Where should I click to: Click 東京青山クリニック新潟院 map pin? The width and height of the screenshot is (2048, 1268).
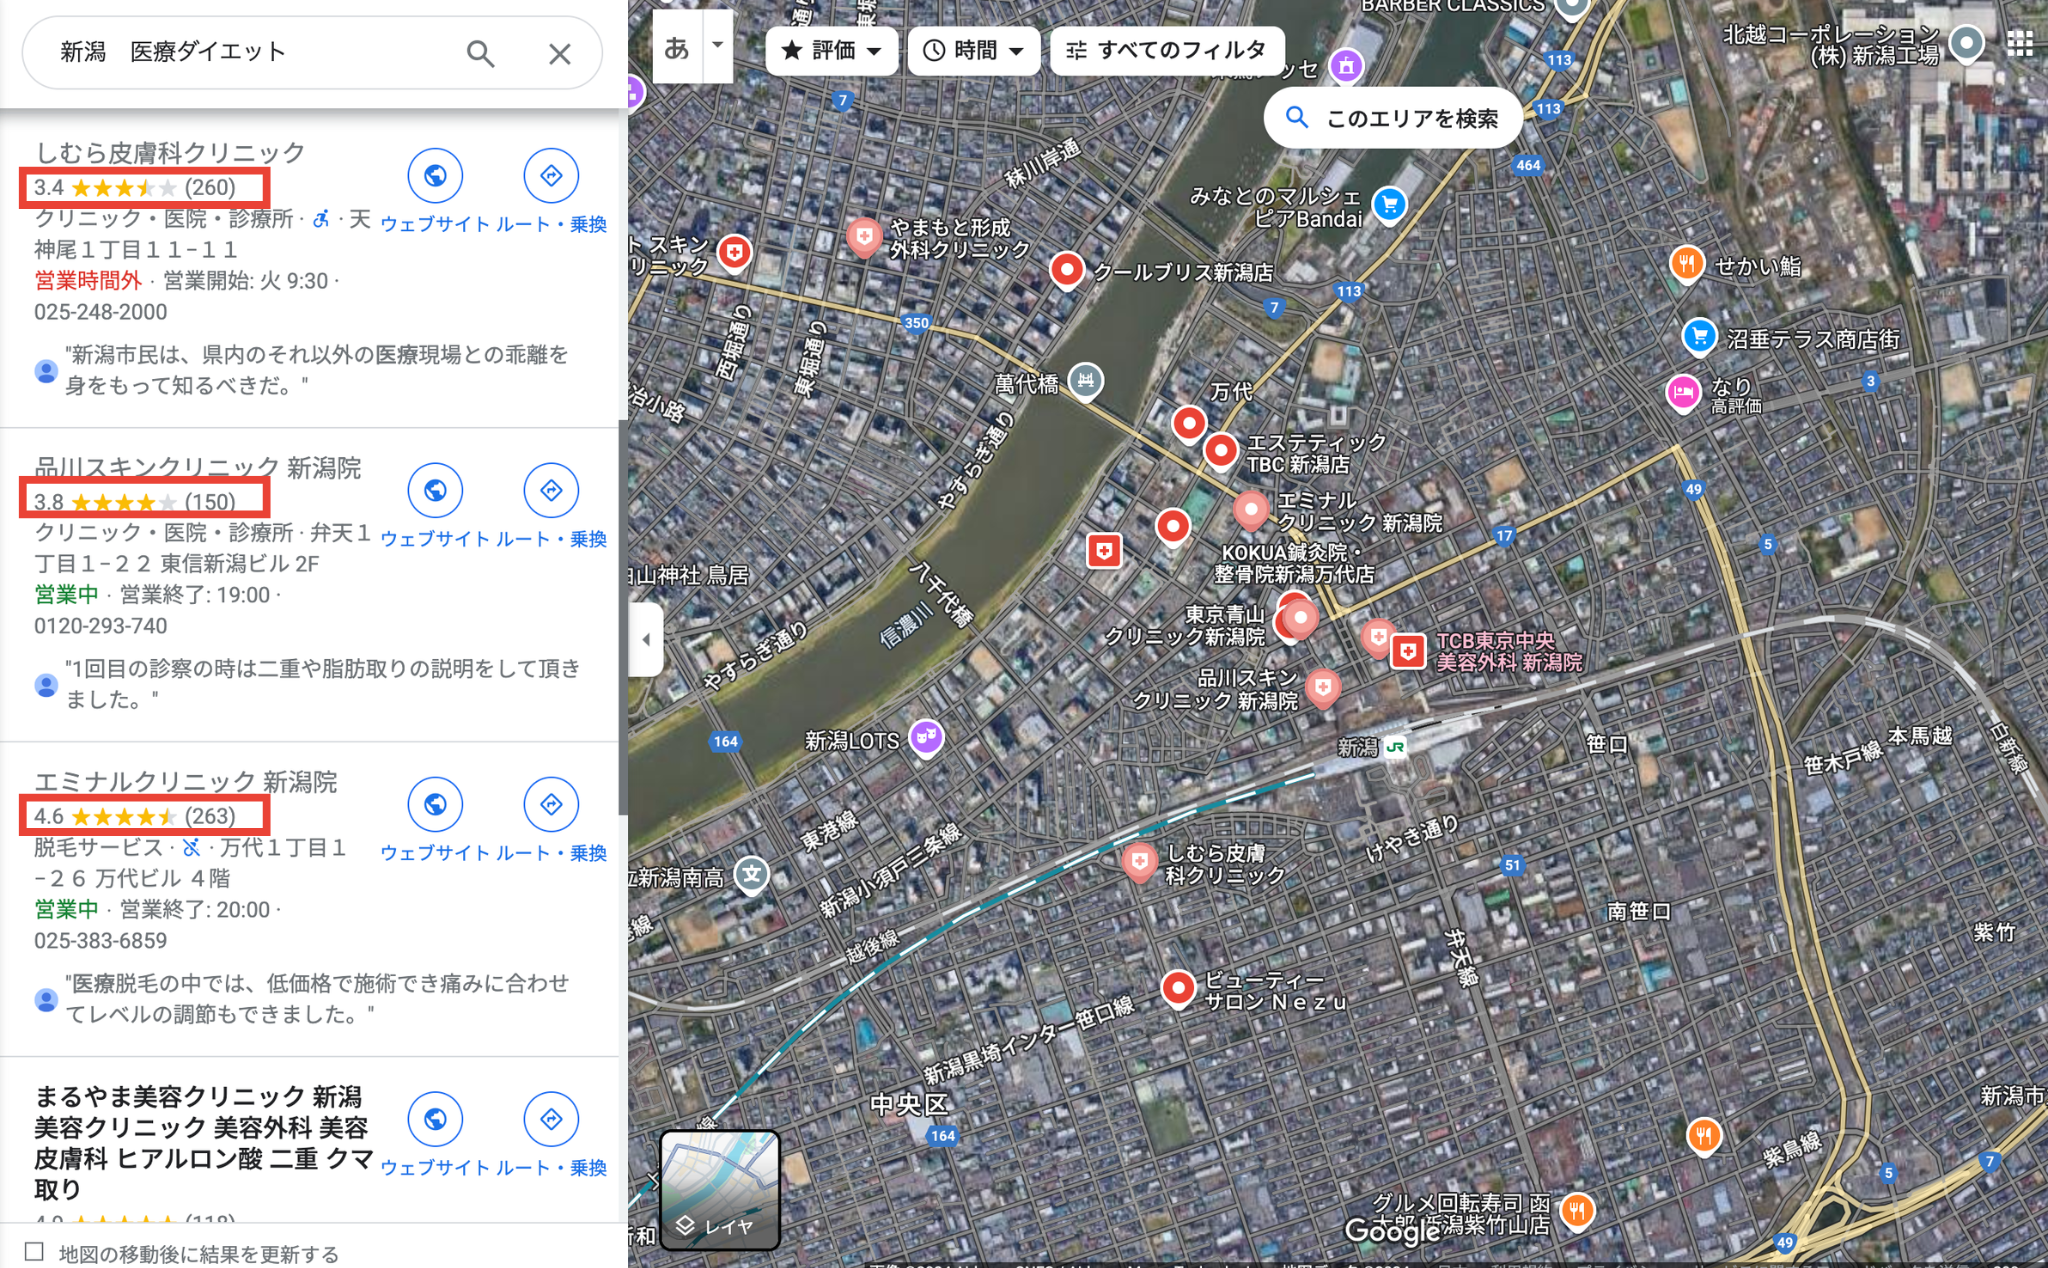(x=1299, y=620)
